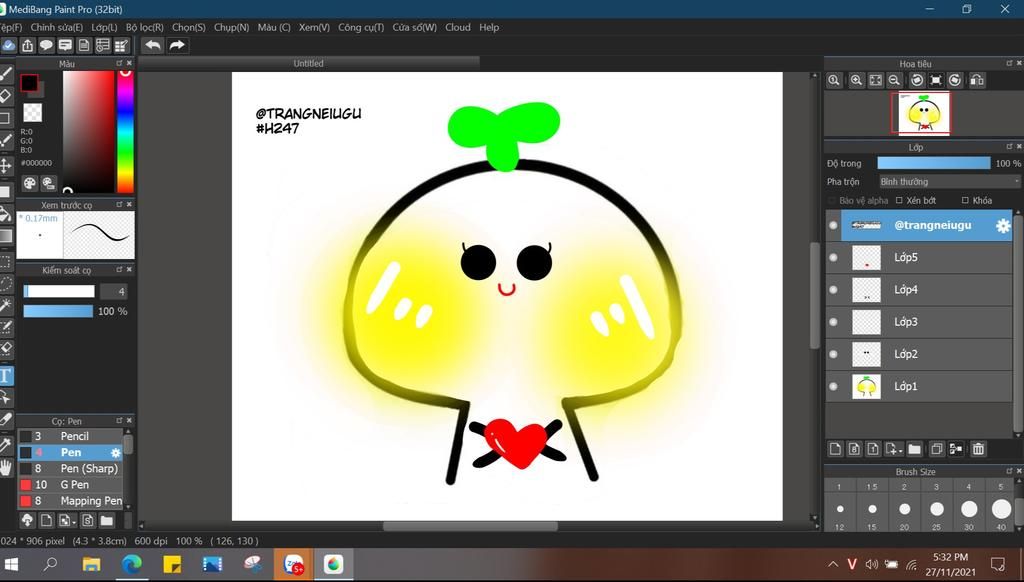
Task: Open the Help menu
Action: [489, 27]
